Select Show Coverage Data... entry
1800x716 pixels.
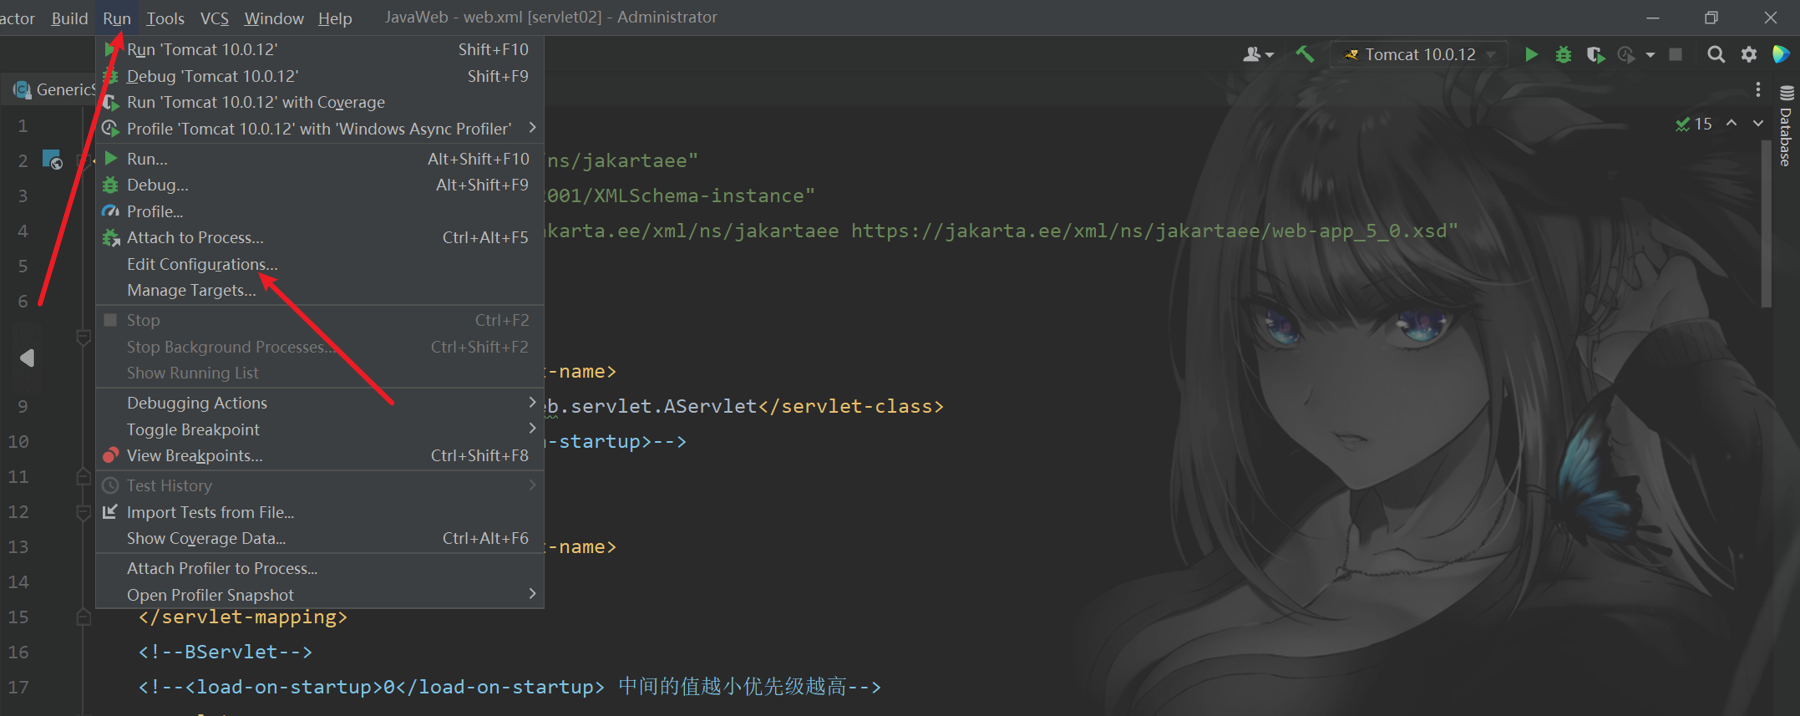click(320, 538)
